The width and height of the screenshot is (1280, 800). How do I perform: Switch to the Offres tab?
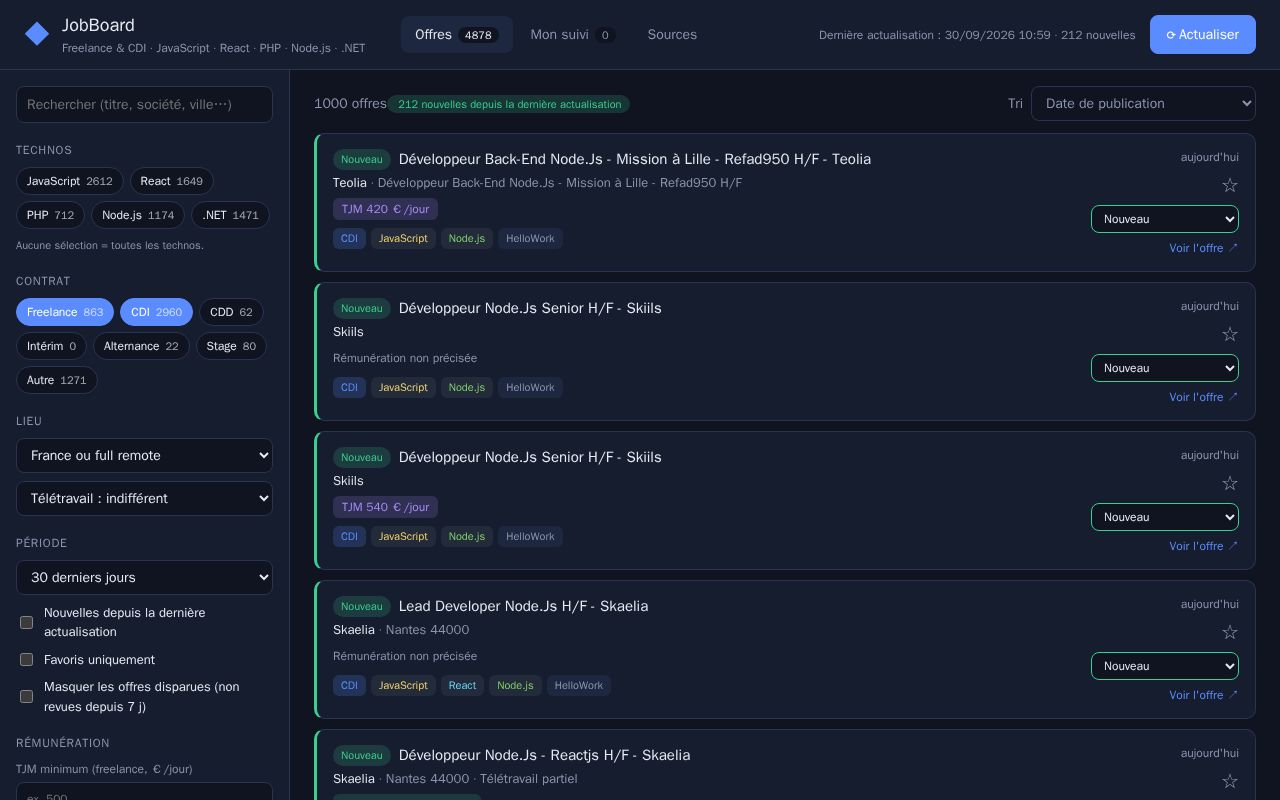tap(457, 34)
